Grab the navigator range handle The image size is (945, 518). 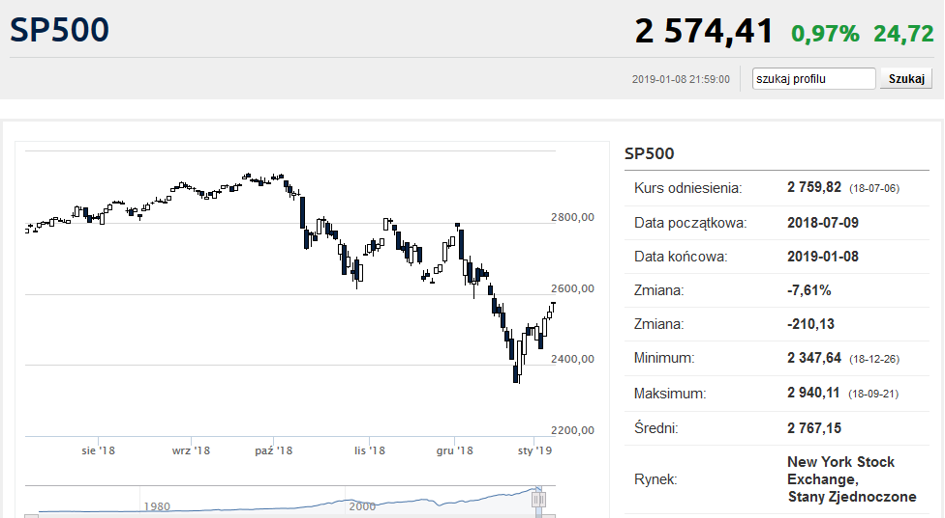[538, 499]
